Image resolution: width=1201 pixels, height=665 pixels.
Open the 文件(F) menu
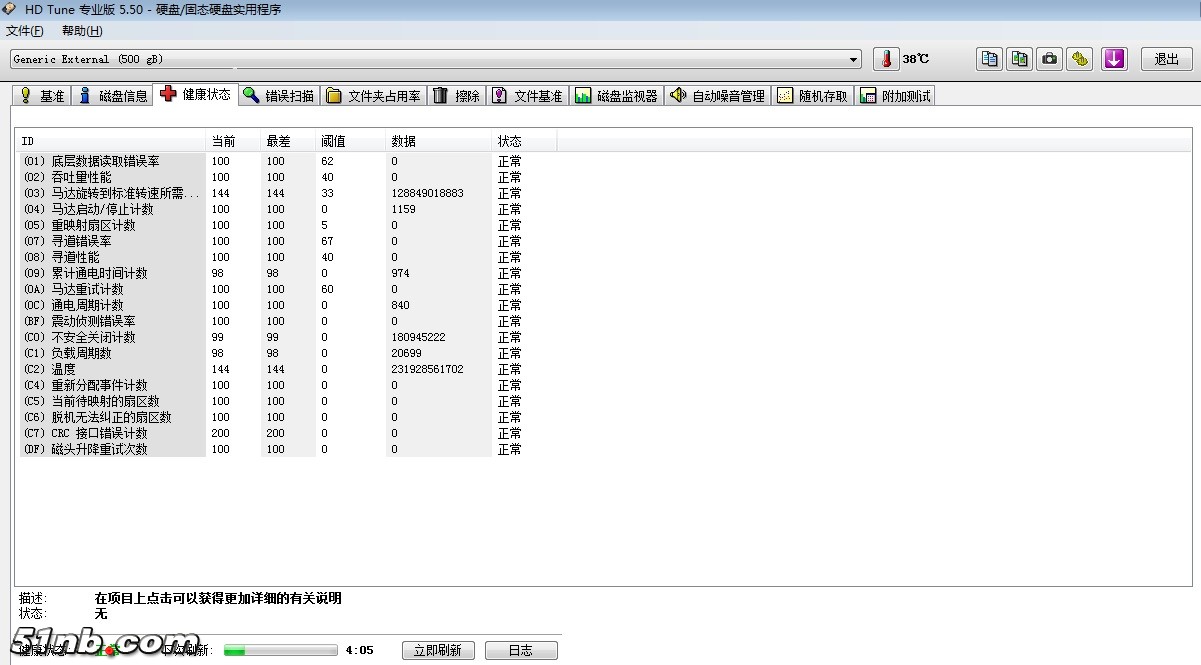[25, 31]
